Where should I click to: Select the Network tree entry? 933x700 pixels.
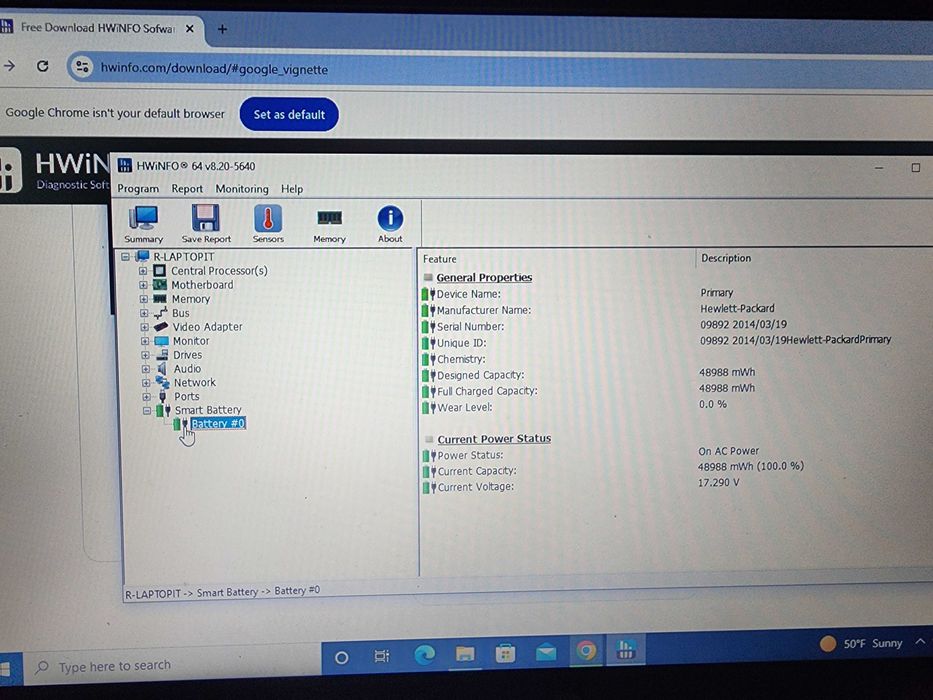pyautogui.click(x=195, y=383)
